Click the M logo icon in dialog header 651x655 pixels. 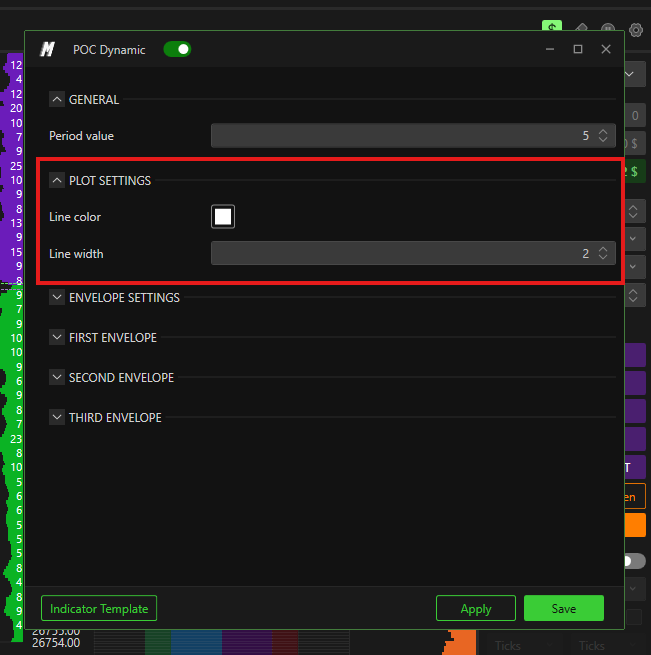click(x=47, y=49)
